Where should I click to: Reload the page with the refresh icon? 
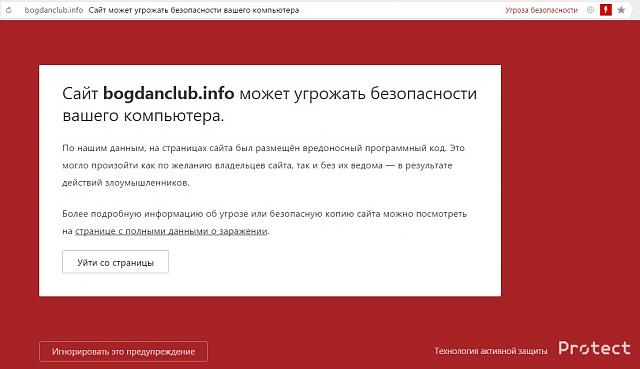9,10
